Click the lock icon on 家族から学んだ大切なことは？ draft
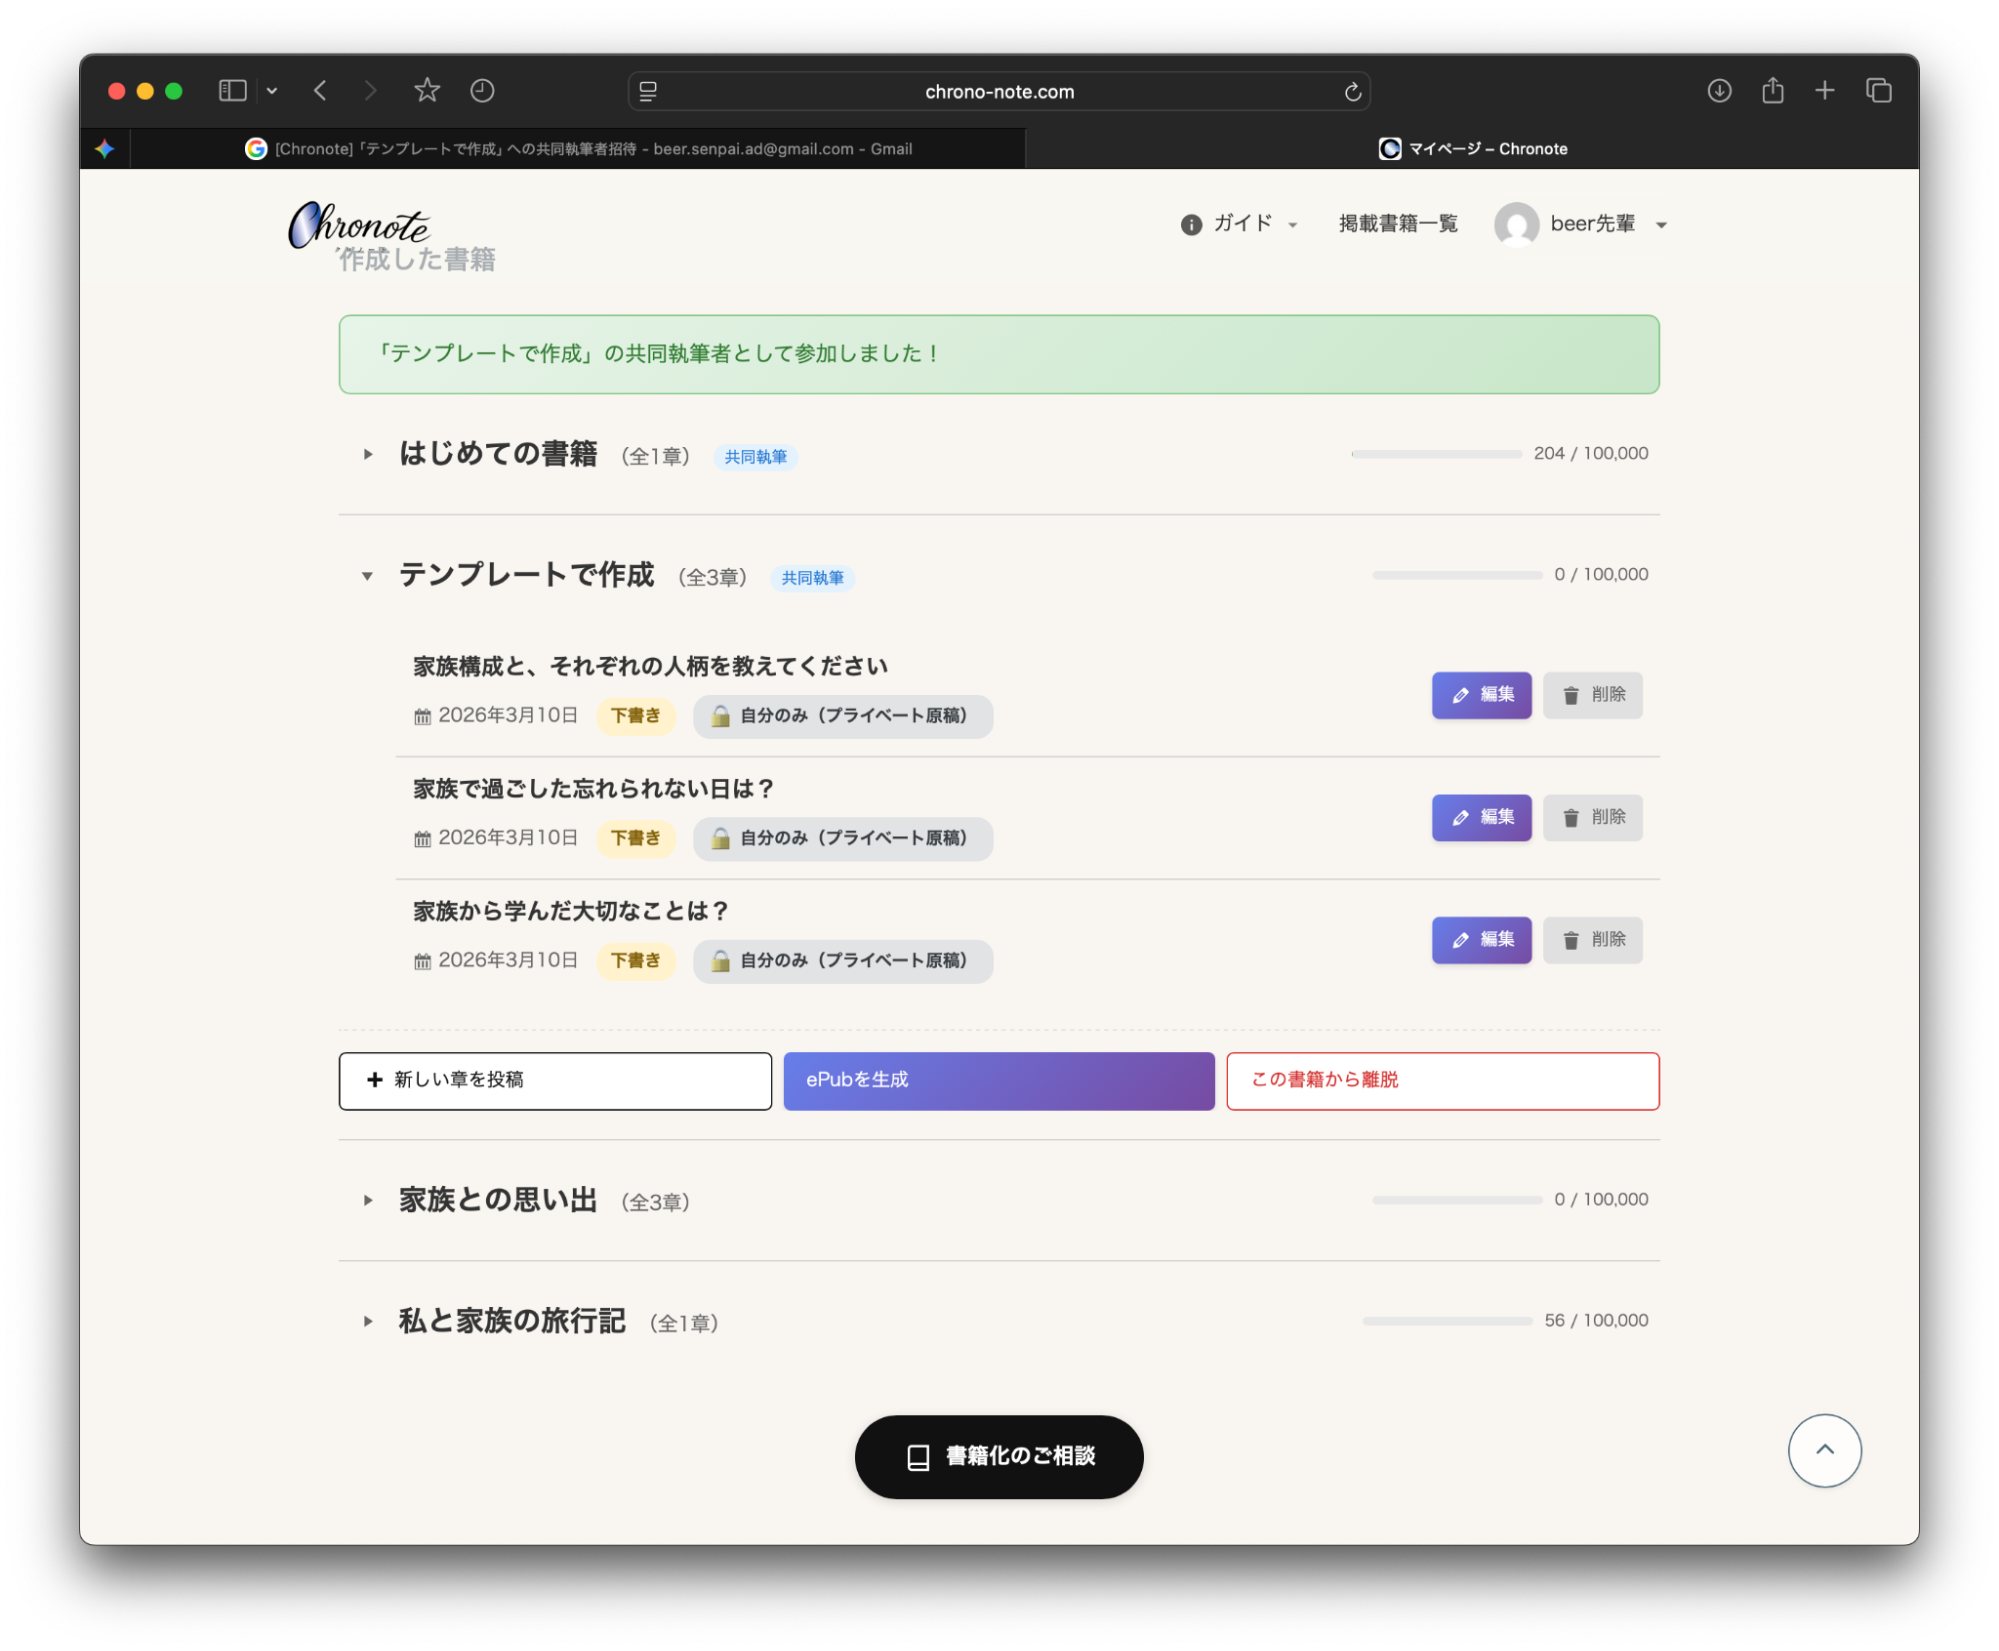The image size is (1999, 1651). pyautogui.click(x=719, y=960)
